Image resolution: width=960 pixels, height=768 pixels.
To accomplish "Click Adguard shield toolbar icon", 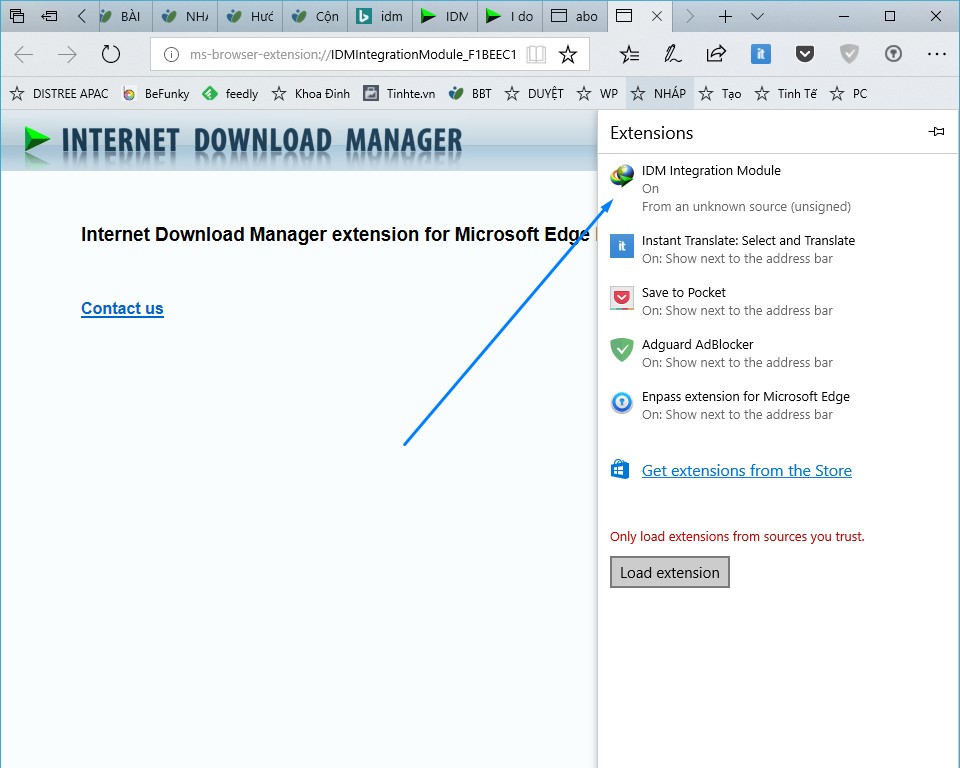I will click(849, 55).
